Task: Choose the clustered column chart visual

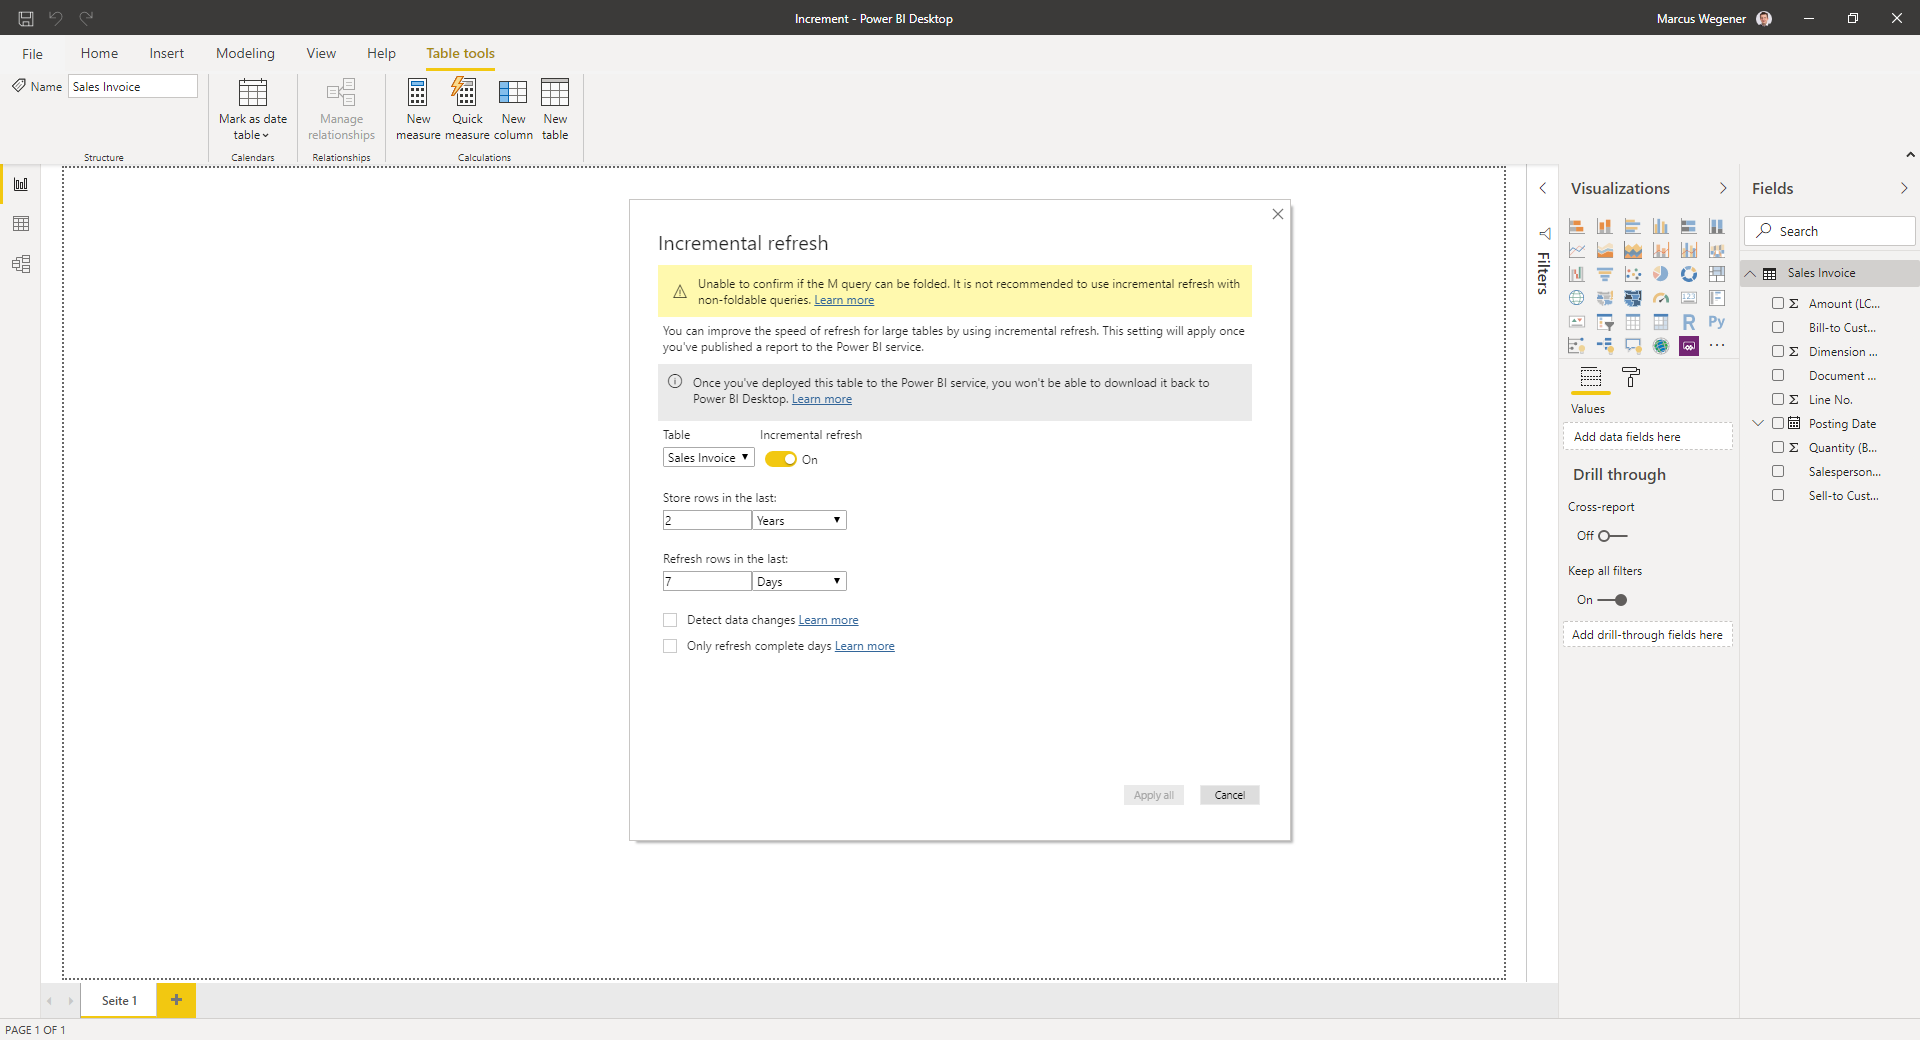Action: point(1661,226)
